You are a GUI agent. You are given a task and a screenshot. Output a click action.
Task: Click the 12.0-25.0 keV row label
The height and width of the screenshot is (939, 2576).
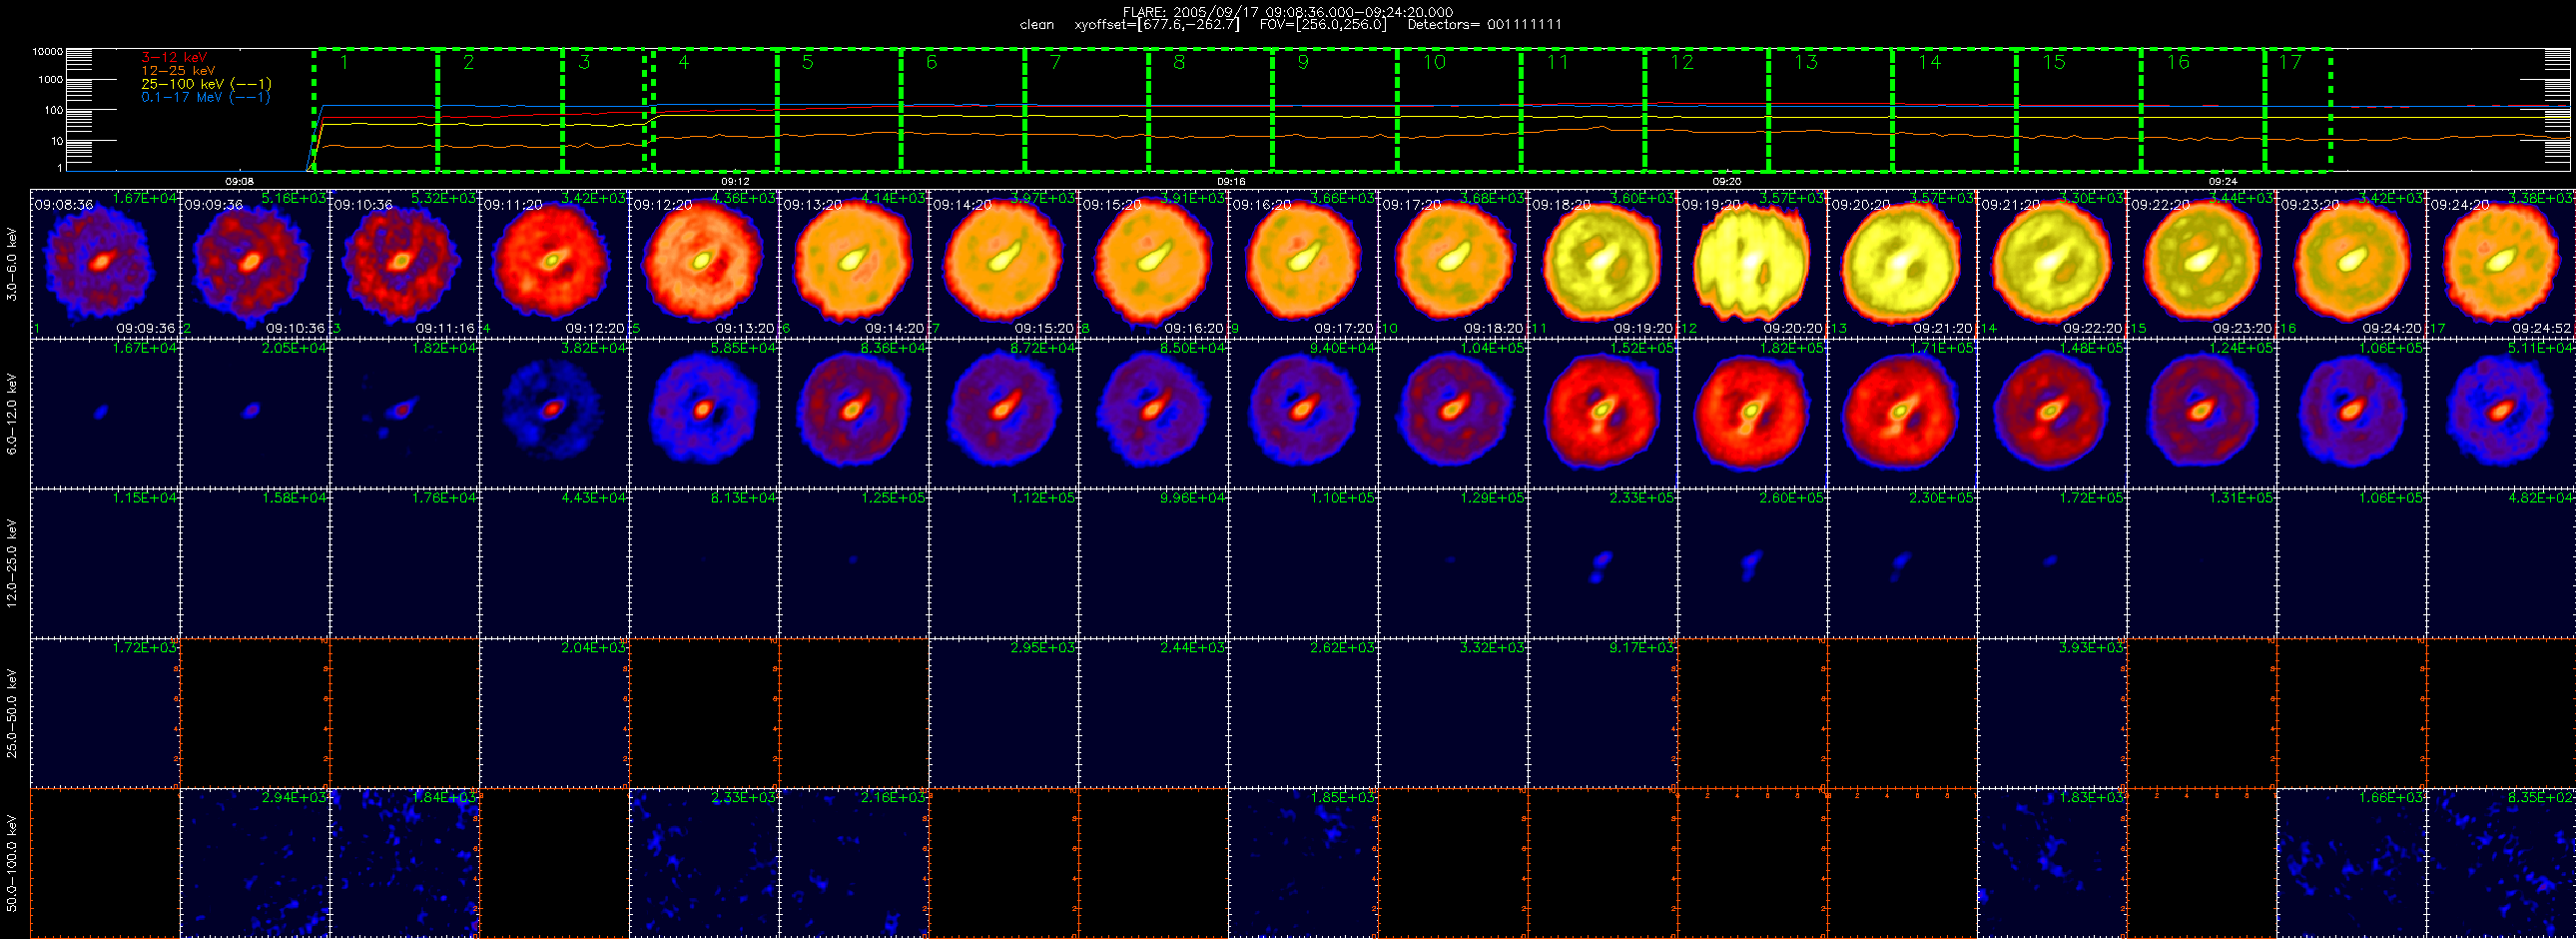click(x=12, y=563)
